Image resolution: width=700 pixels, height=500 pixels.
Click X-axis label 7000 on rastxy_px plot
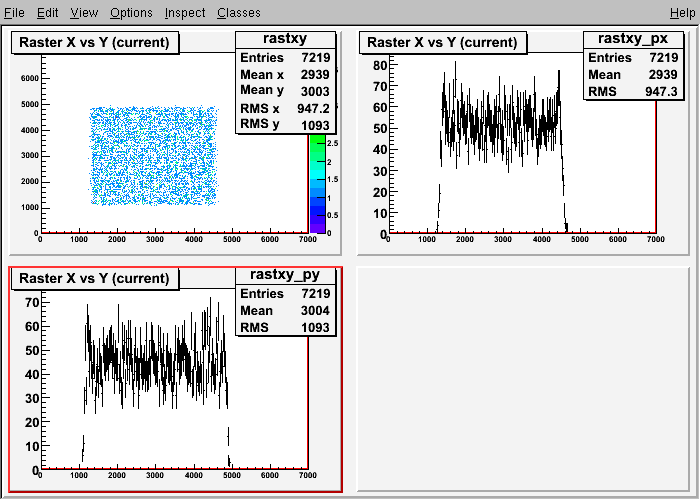[x=655, y=239]
